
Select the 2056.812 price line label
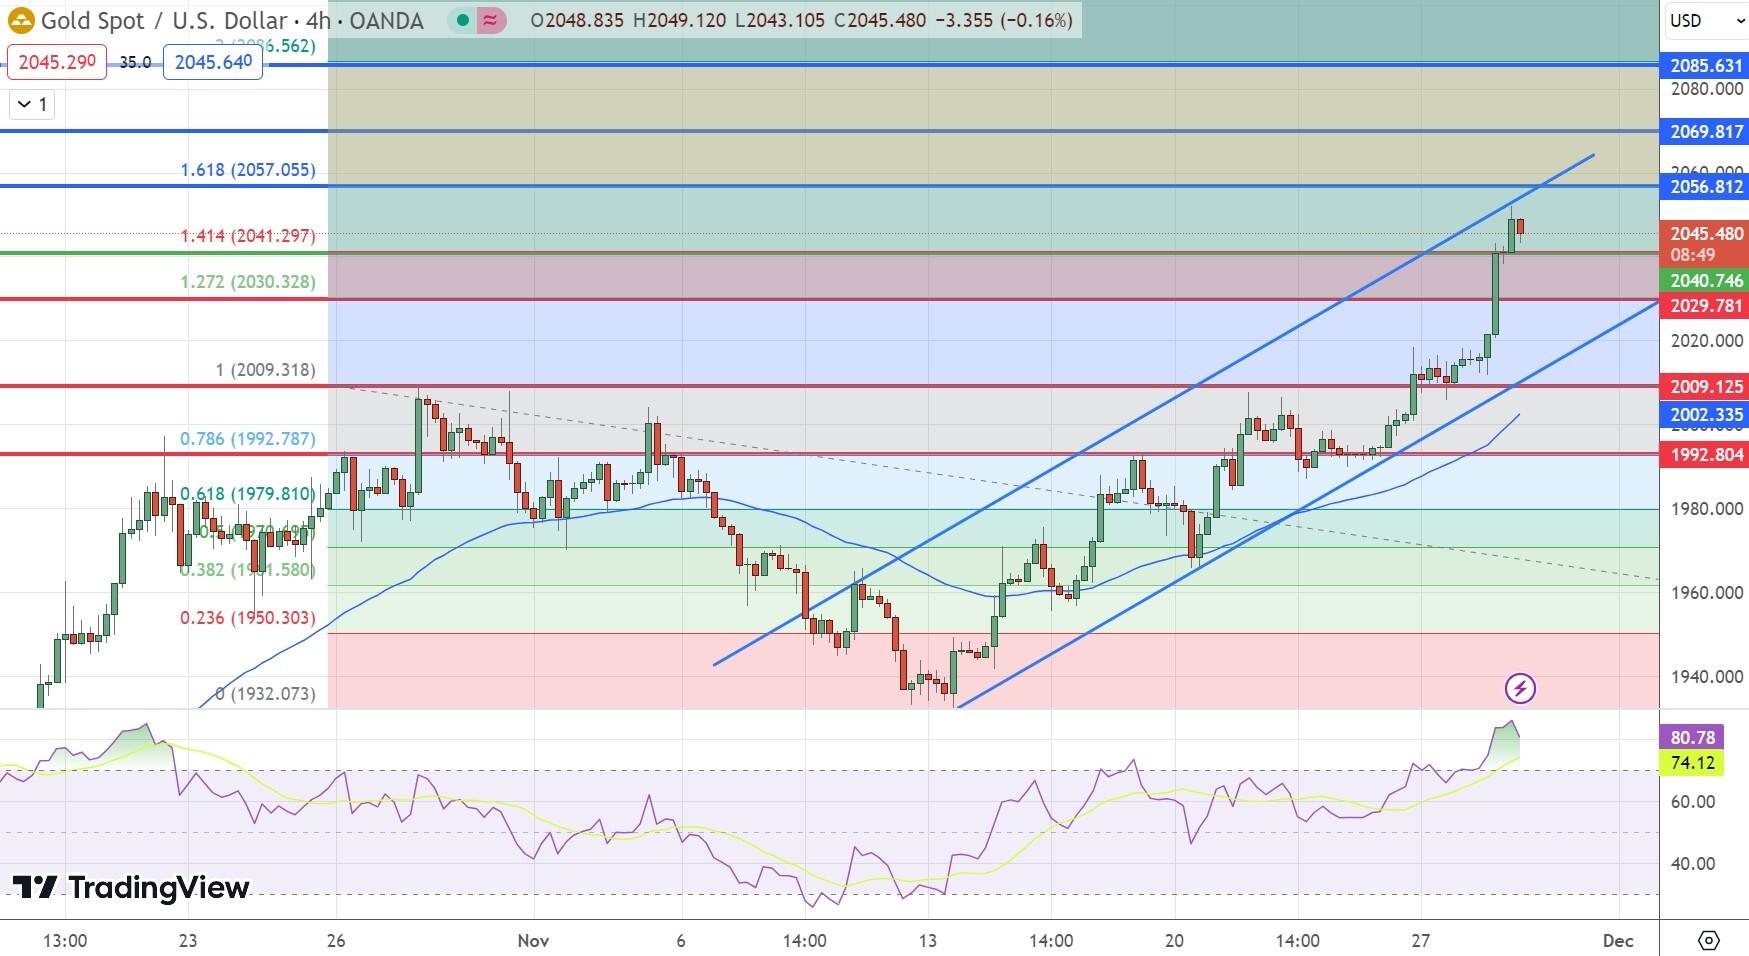pyautogui.click(x=1705, y=187)
